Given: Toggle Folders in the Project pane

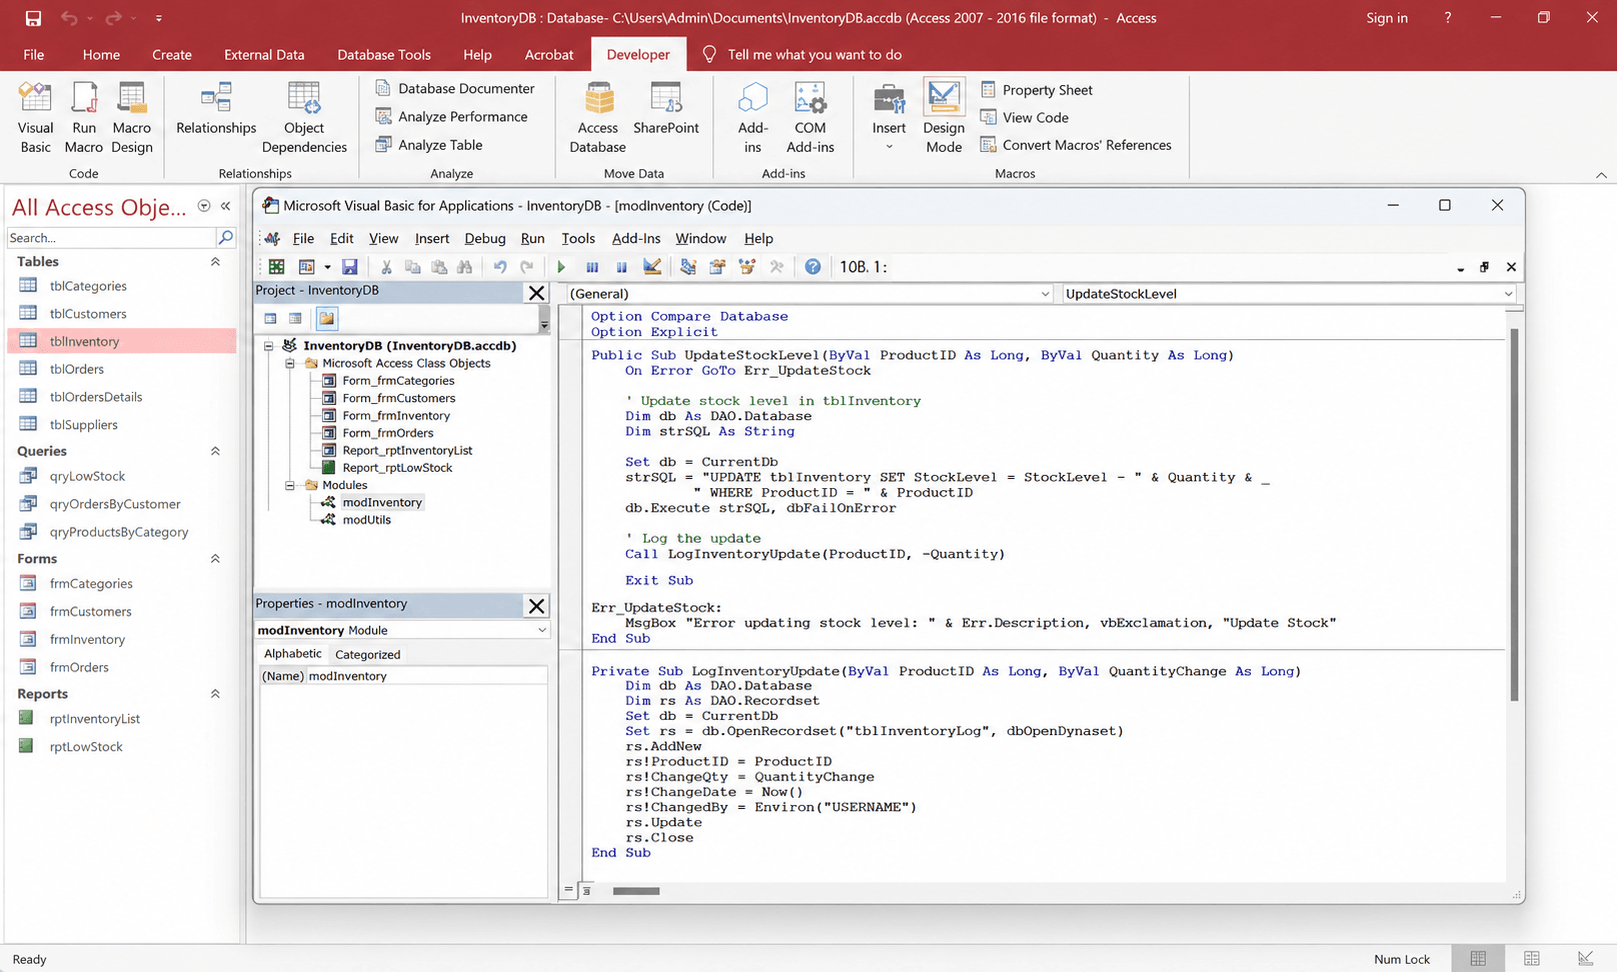Looking at the screenshot, I should (326, 318).
